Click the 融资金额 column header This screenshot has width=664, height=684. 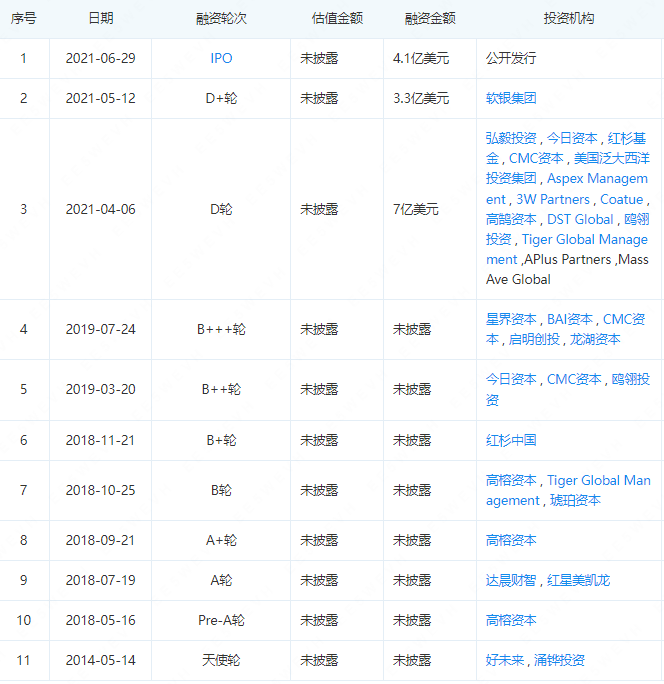click(x=430, y=18)
